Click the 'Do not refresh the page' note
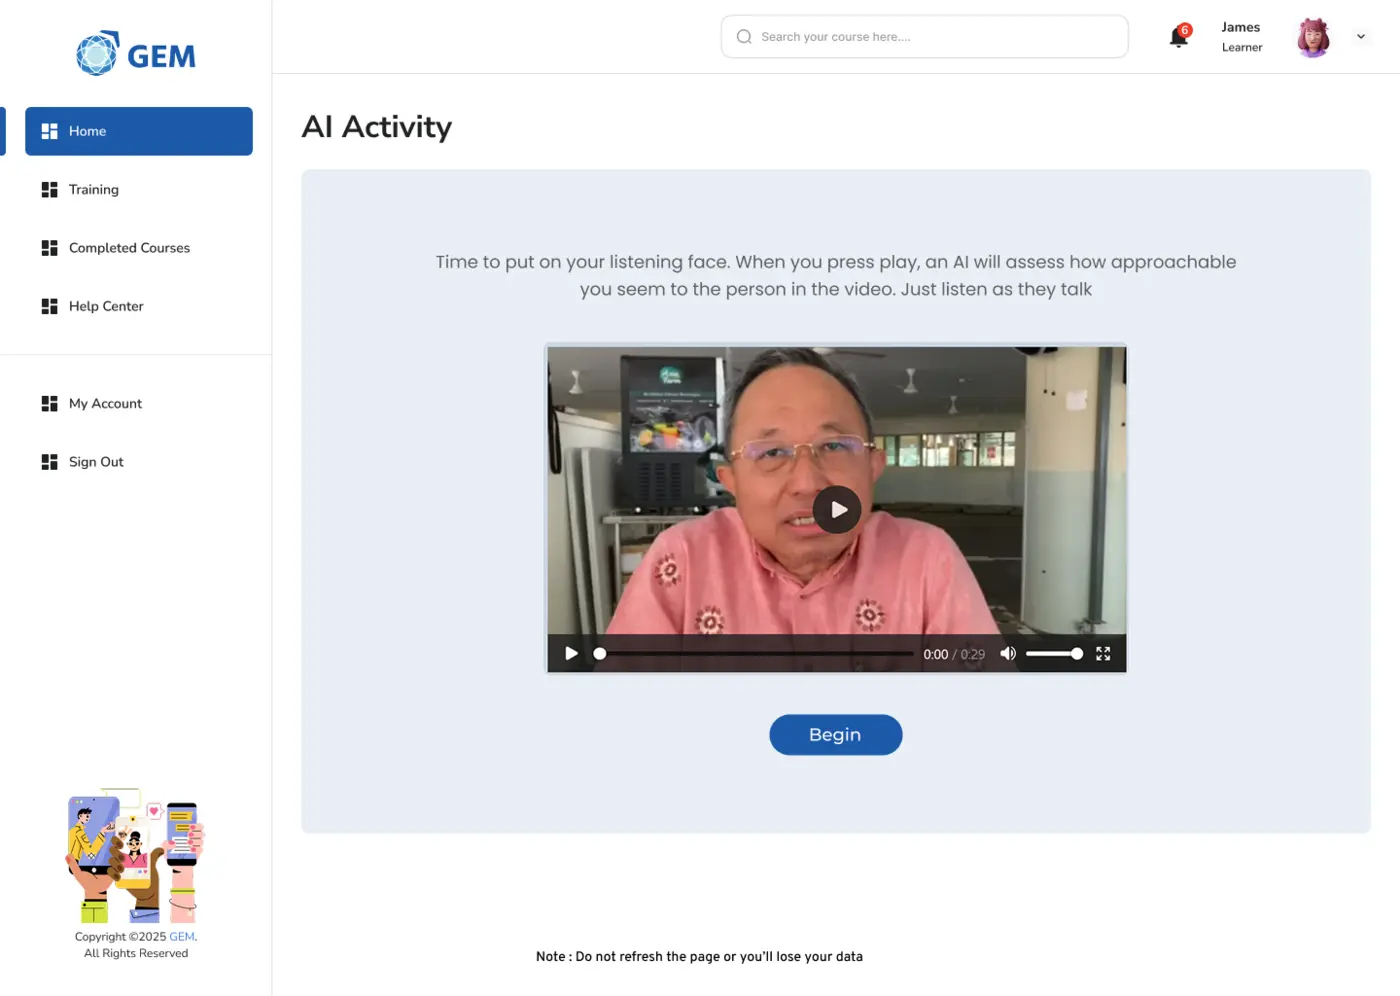This screenshot has width=1400, height=996. [699, 957]
